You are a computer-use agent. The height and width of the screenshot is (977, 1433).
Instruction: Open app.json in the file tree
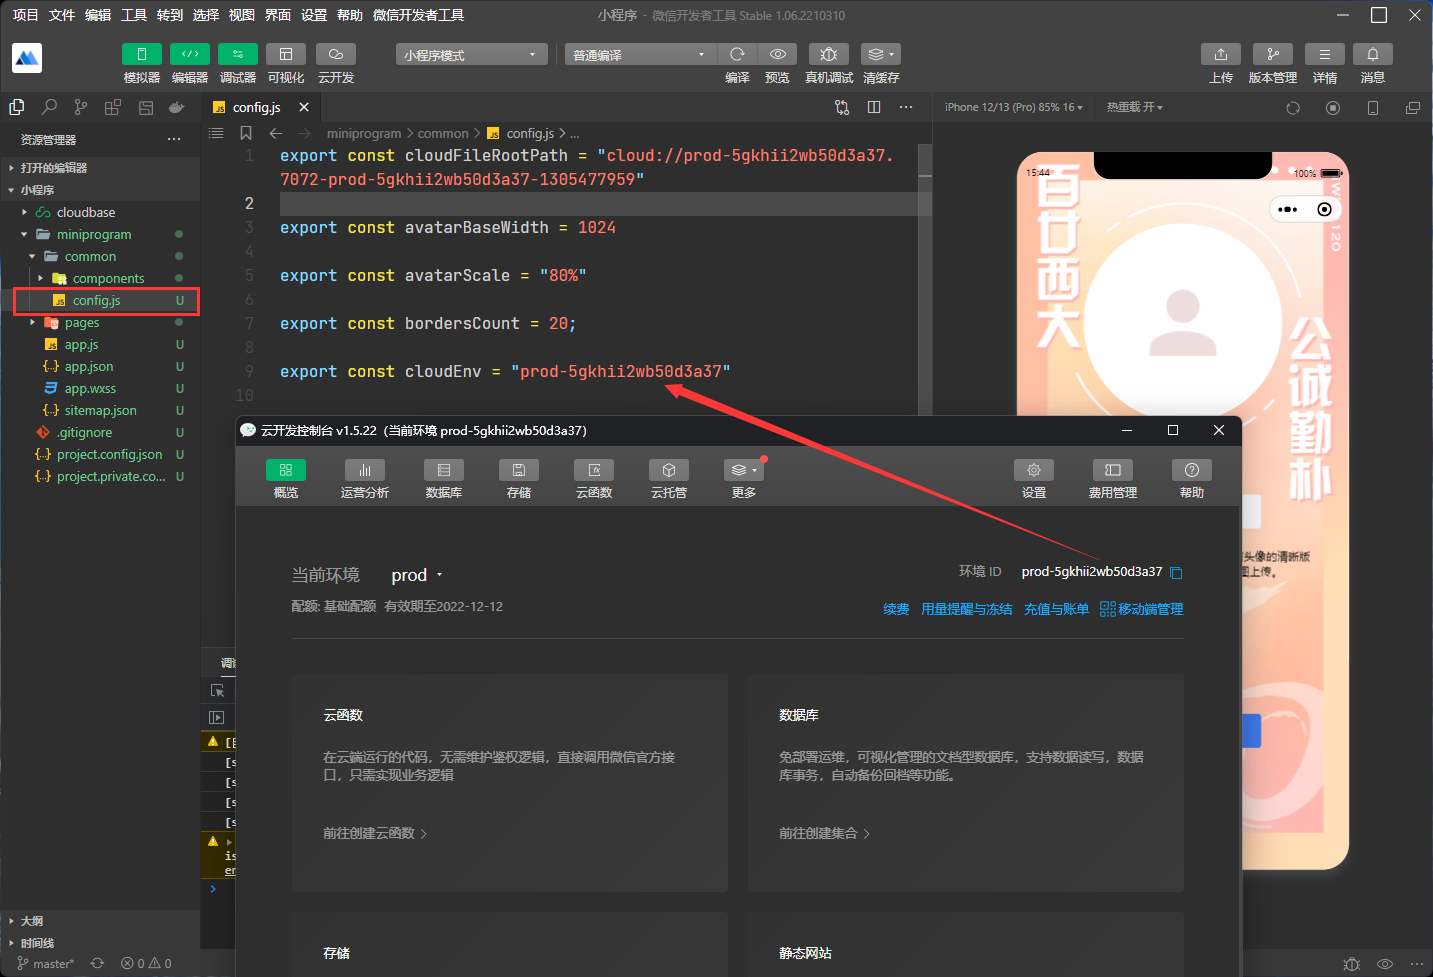tap(100, 366)
